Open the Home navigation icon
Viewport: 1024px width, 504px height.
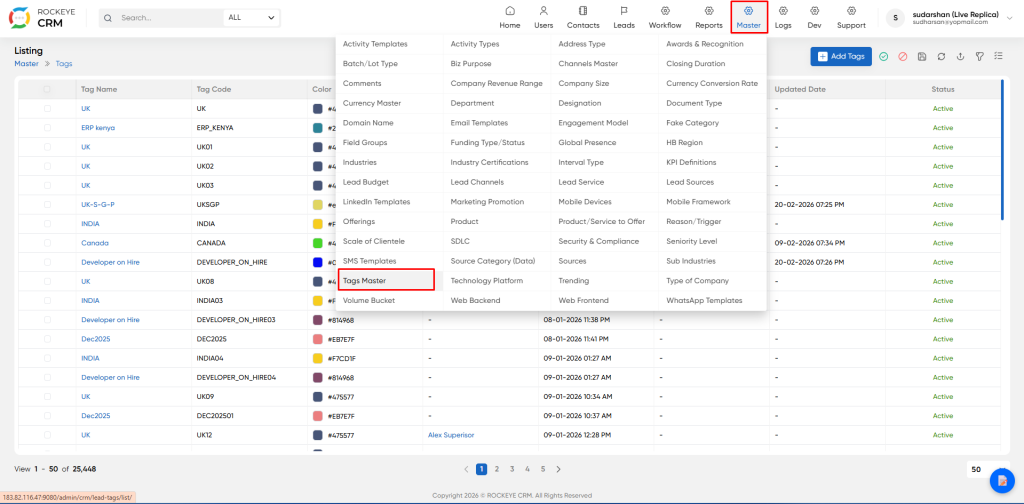click(509, 11)
